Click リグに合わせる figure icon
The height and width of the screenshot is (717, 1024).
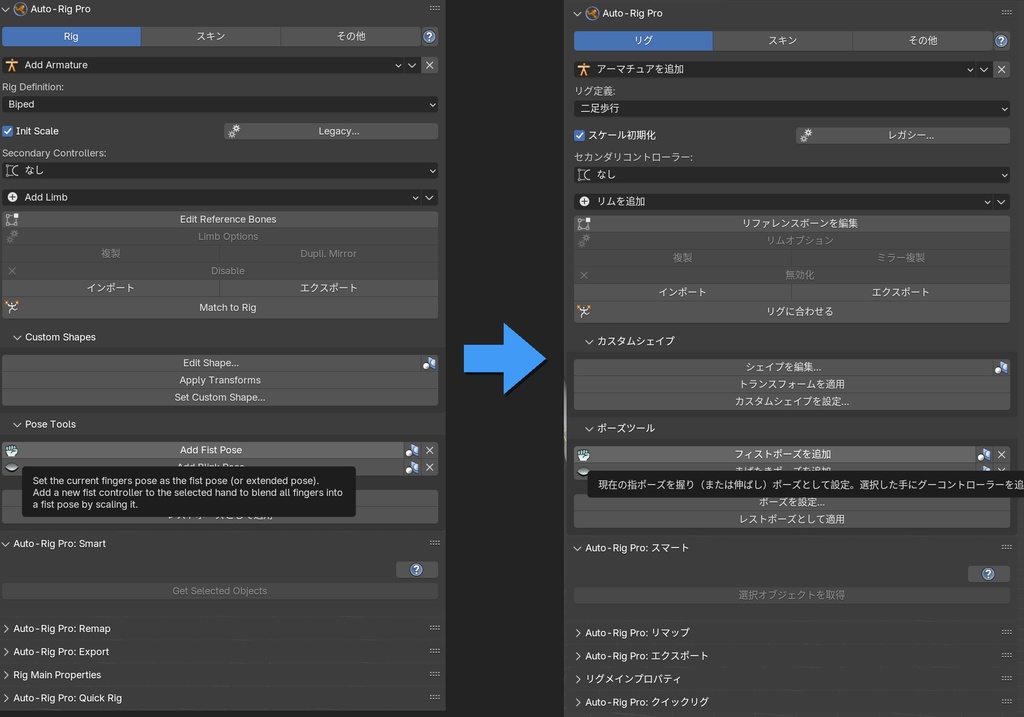coord(584,311)
